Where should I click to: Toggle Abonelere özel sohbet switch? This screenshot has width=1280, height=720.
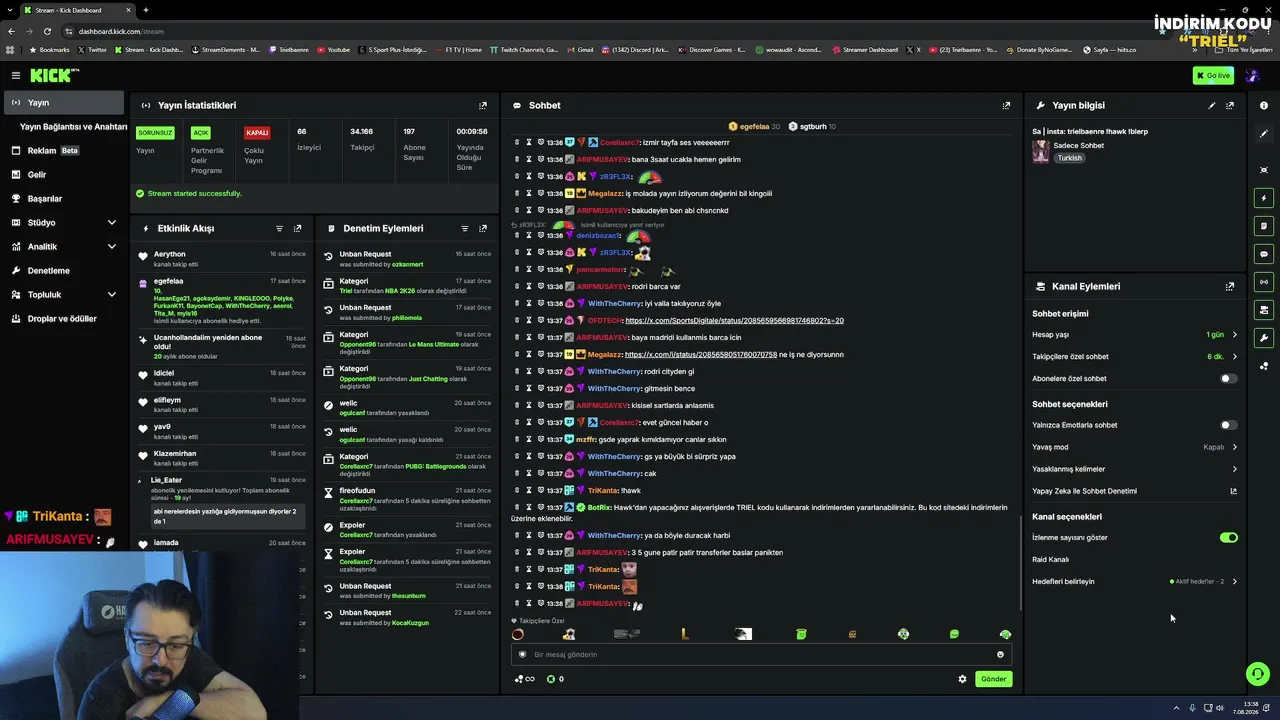[x=1228, y=379]
